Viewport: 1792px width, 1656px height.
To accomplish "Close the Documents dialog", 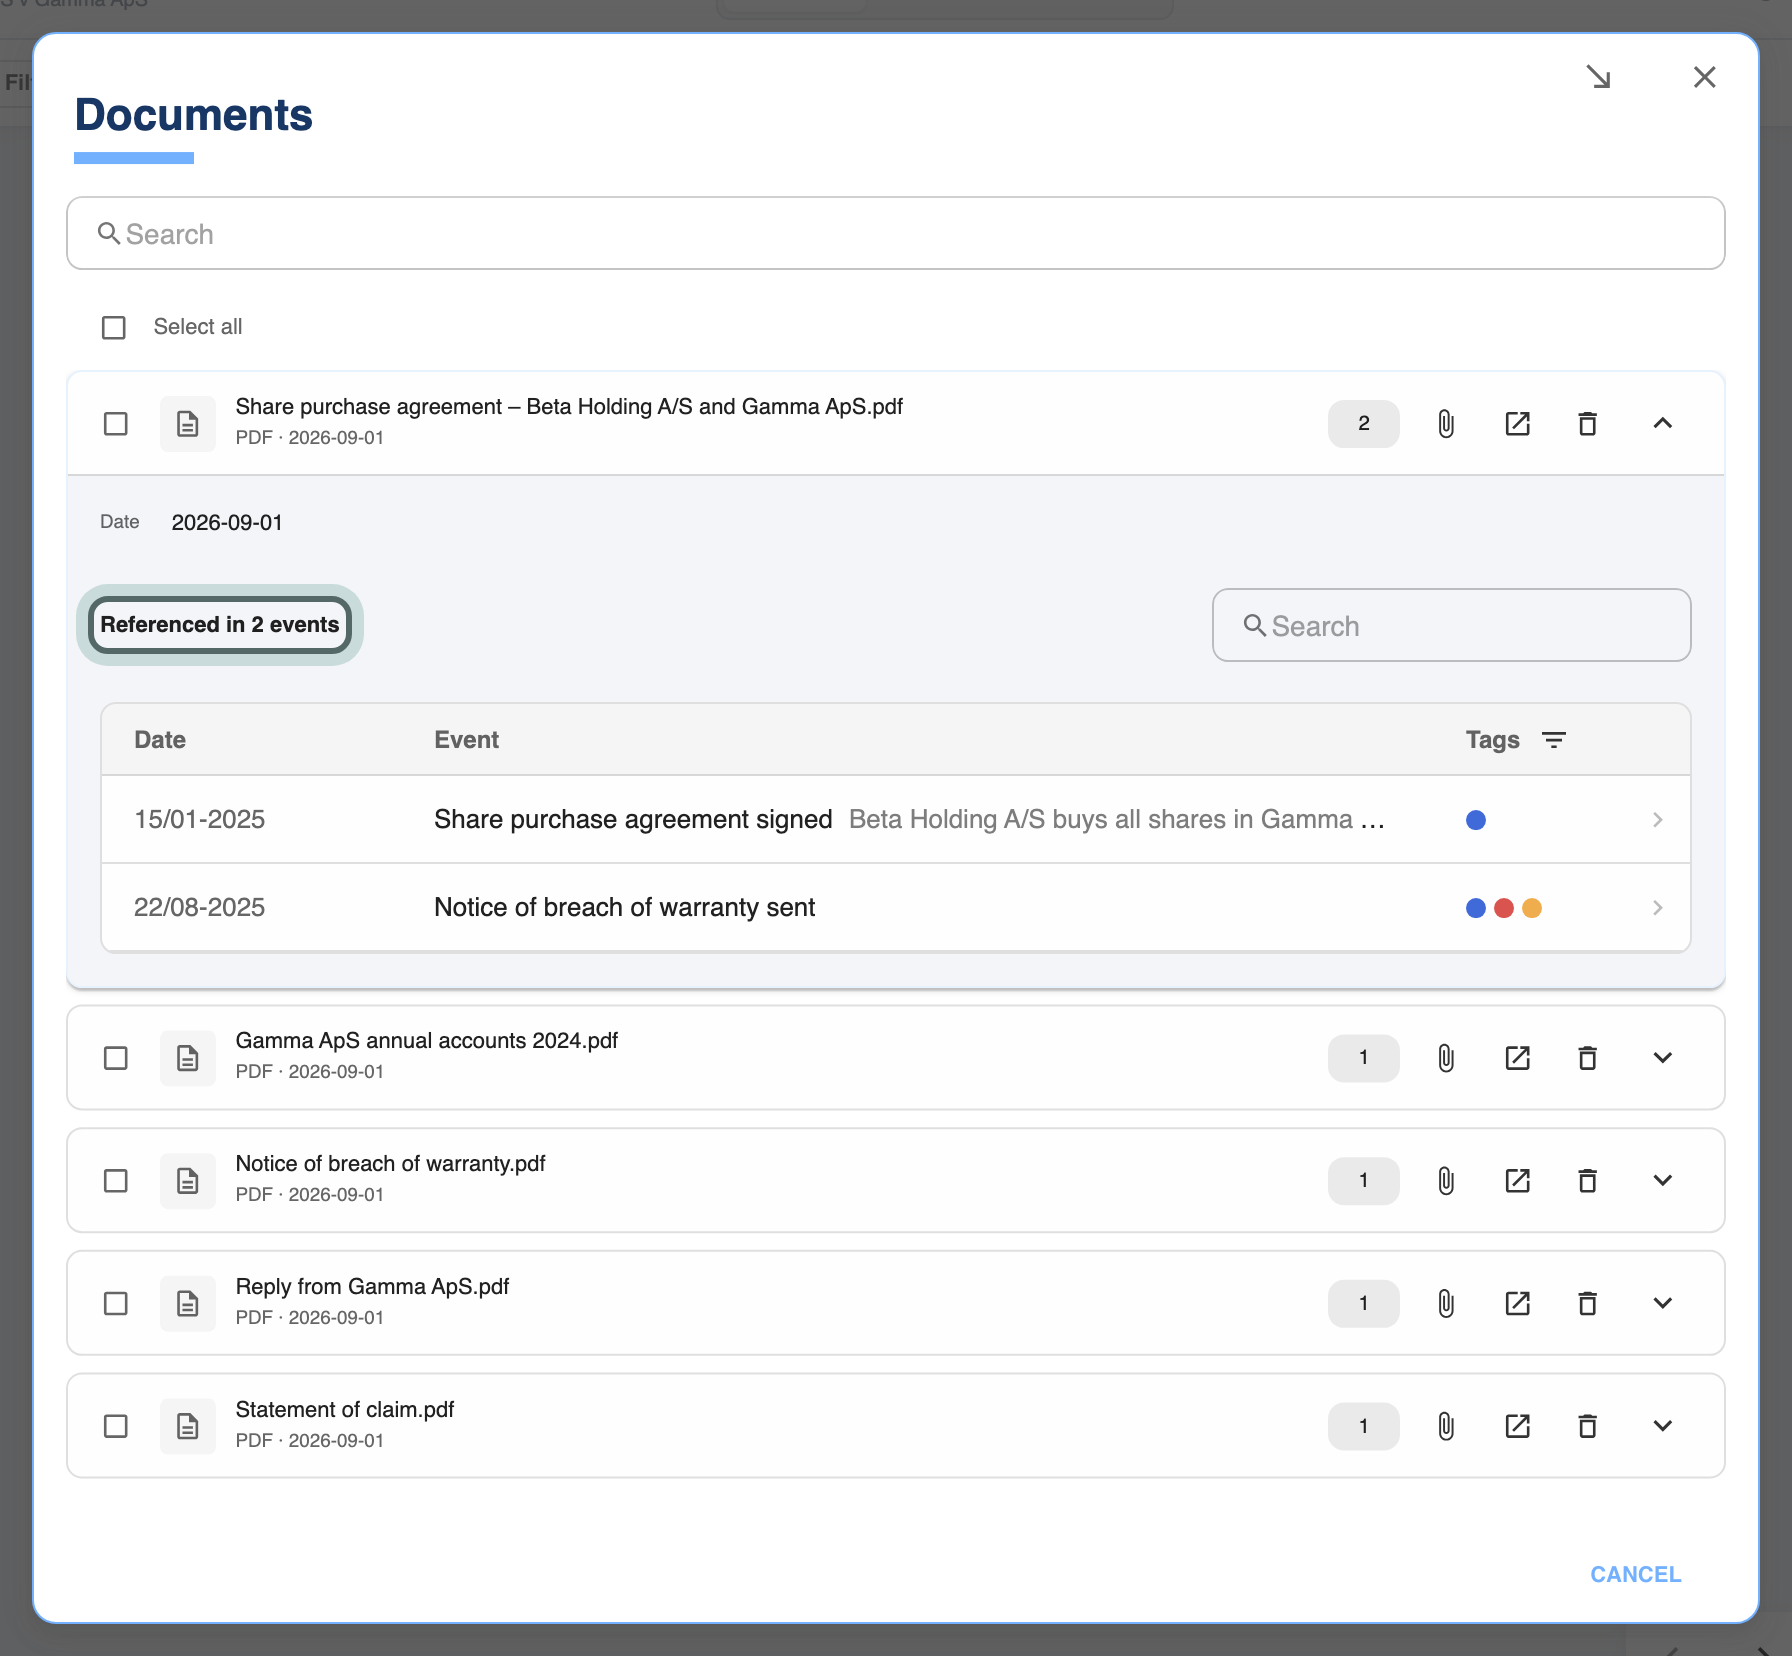I will point(1704,77).
